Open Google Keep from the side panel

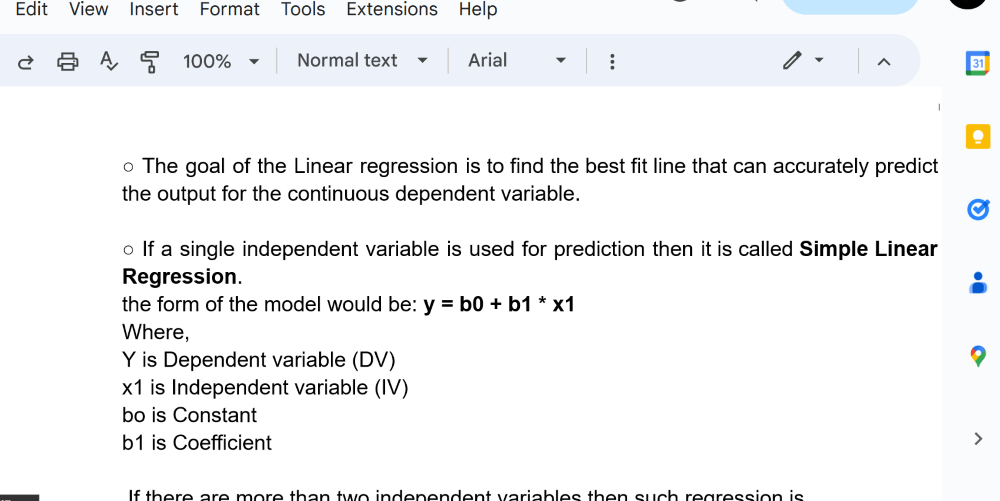tap(978, 136)
